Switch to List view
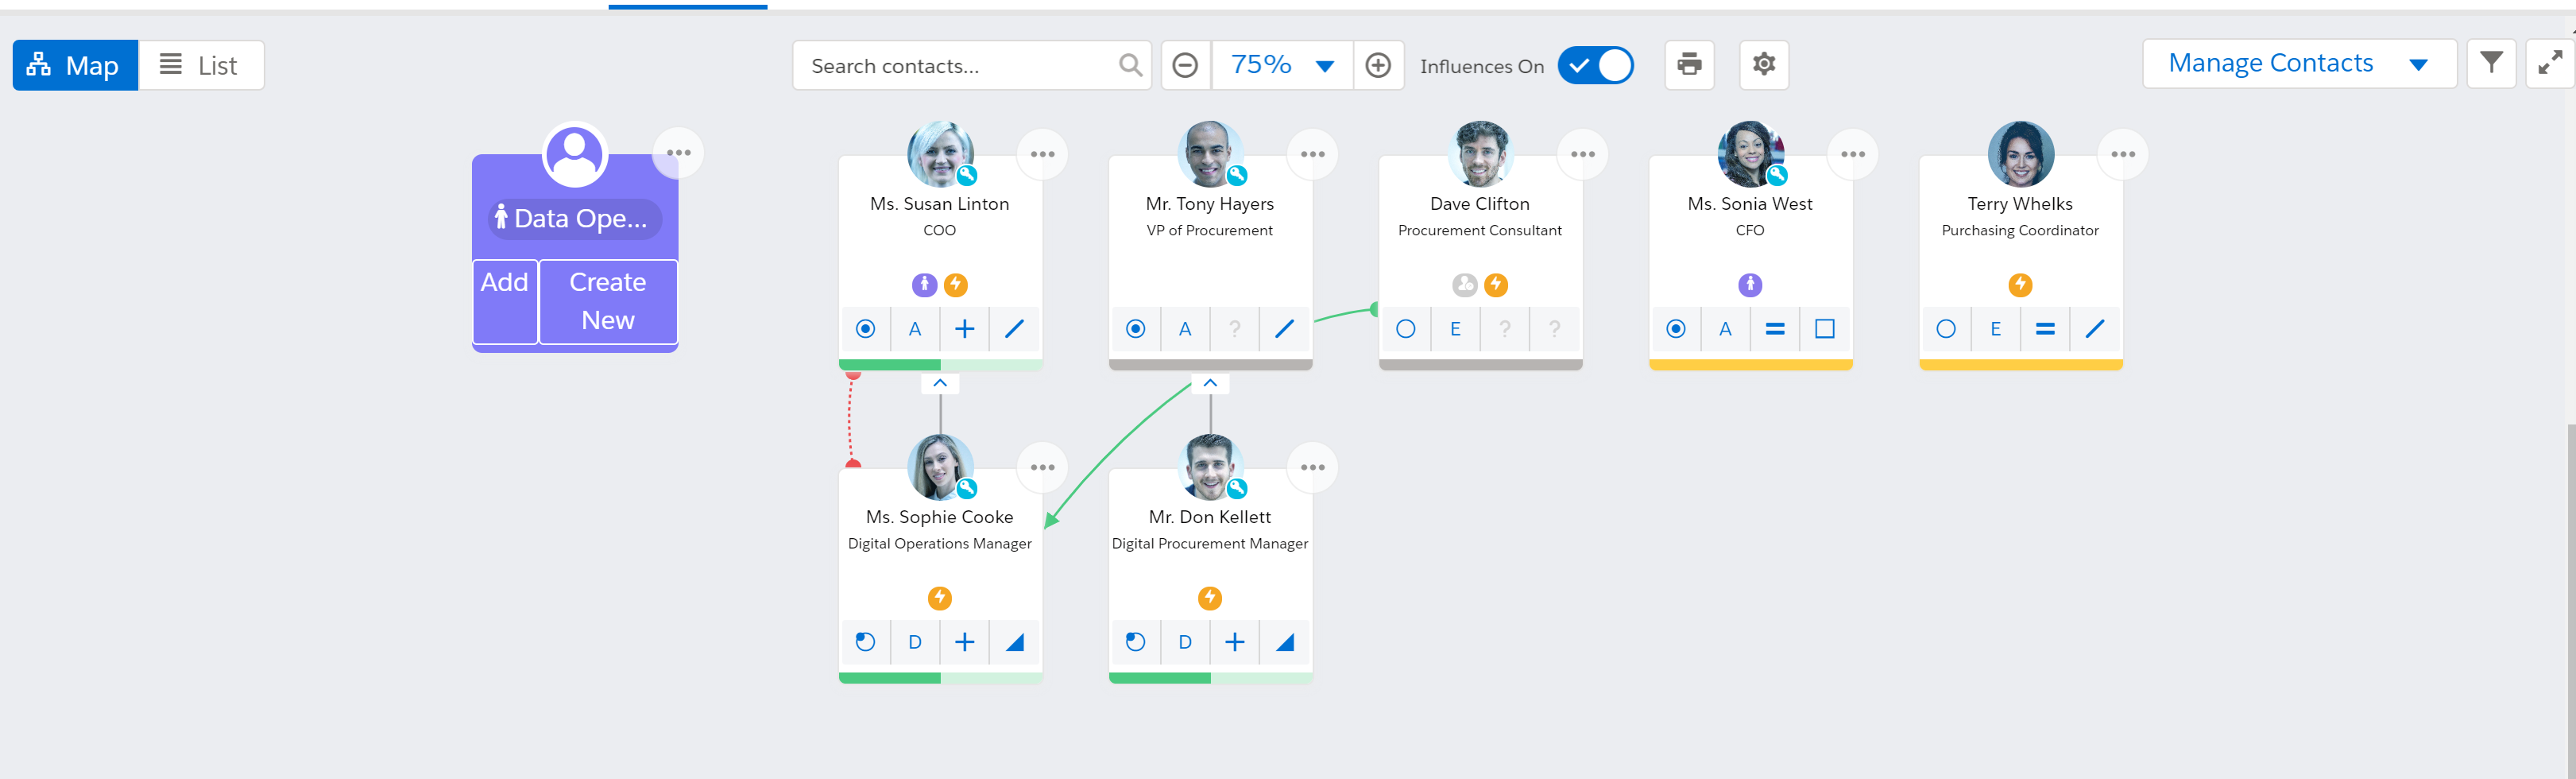The width and height of the screenshot is (2576, 779). [x=201, y=65]
